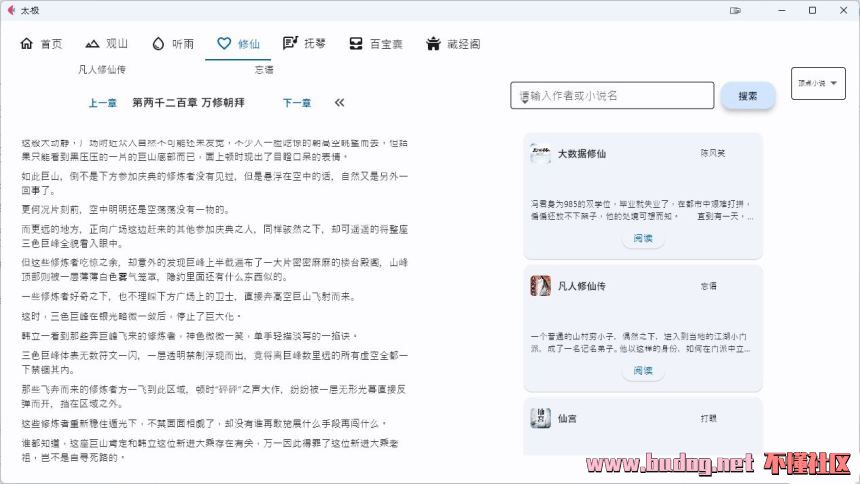
Task: Click the heart icon beside 修仙
Action: click(224, 43)
